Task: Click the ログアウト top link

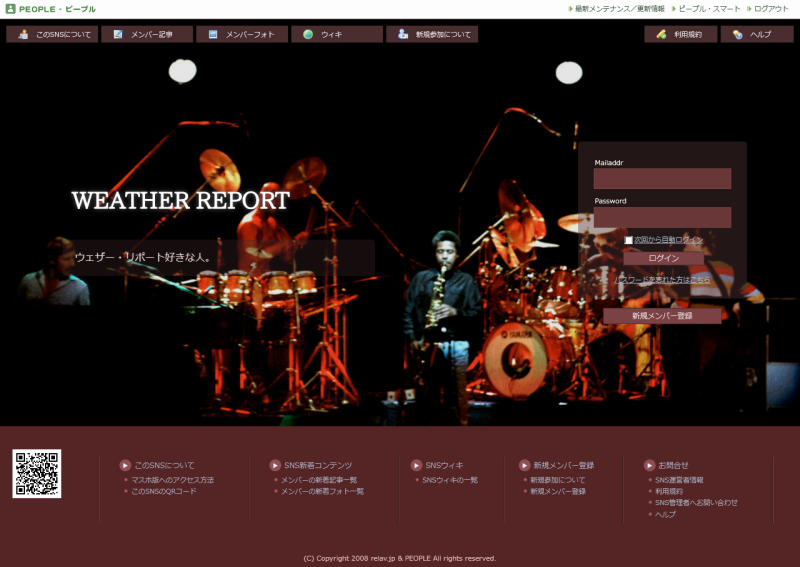Action: pyautogui.click(x=771, y=9)
